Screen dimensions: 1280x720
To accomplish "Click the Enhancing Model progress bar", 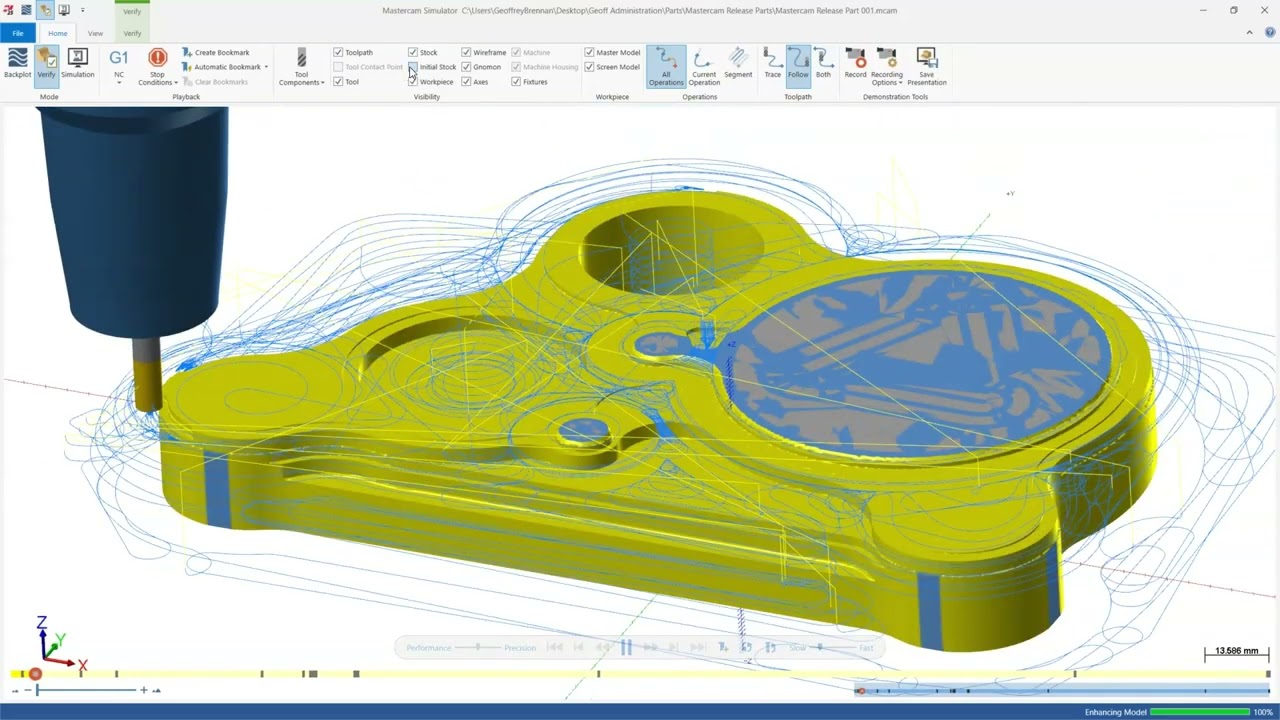I will (x=1199, y=712).
